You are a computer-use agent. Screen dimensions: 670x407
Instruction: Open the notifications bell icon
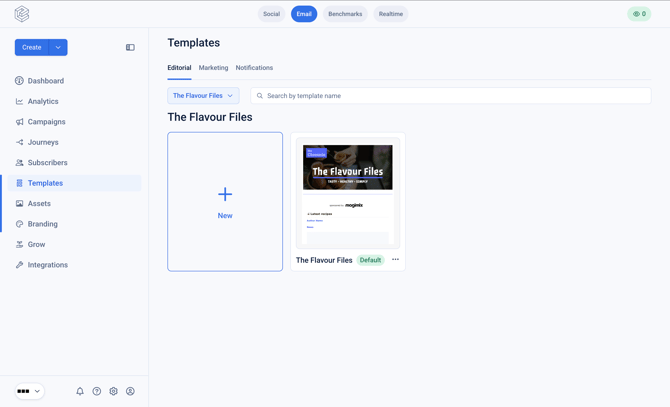(80, 391)
